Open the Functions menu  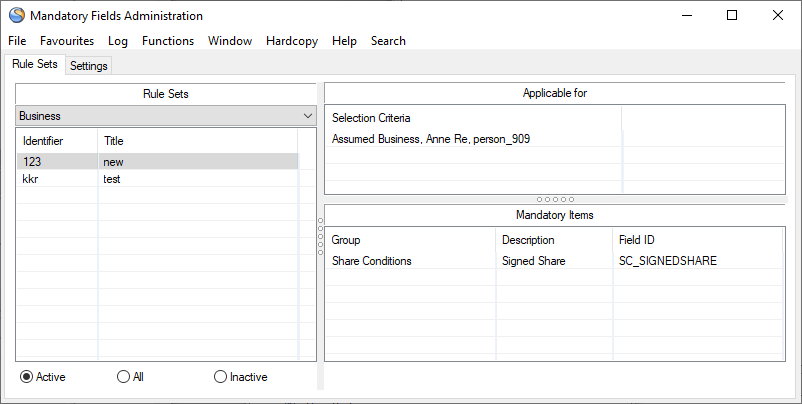tap(168, 41)
